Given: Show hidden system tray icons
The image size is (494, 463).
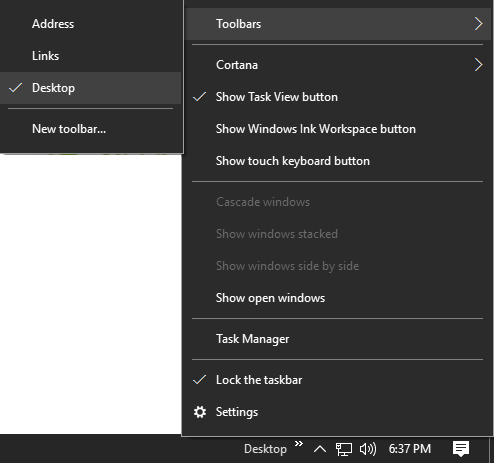Looking at the screenshot, I should point(320,449).
